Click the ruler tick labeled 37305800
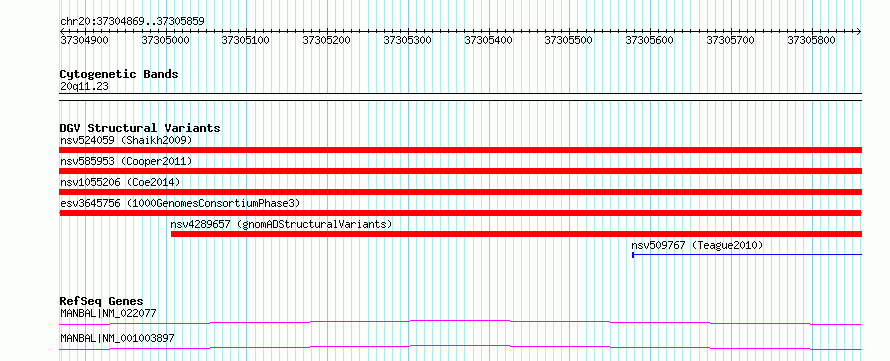The image size is (890, 361). pyautogui.click(x=812, y=40)
